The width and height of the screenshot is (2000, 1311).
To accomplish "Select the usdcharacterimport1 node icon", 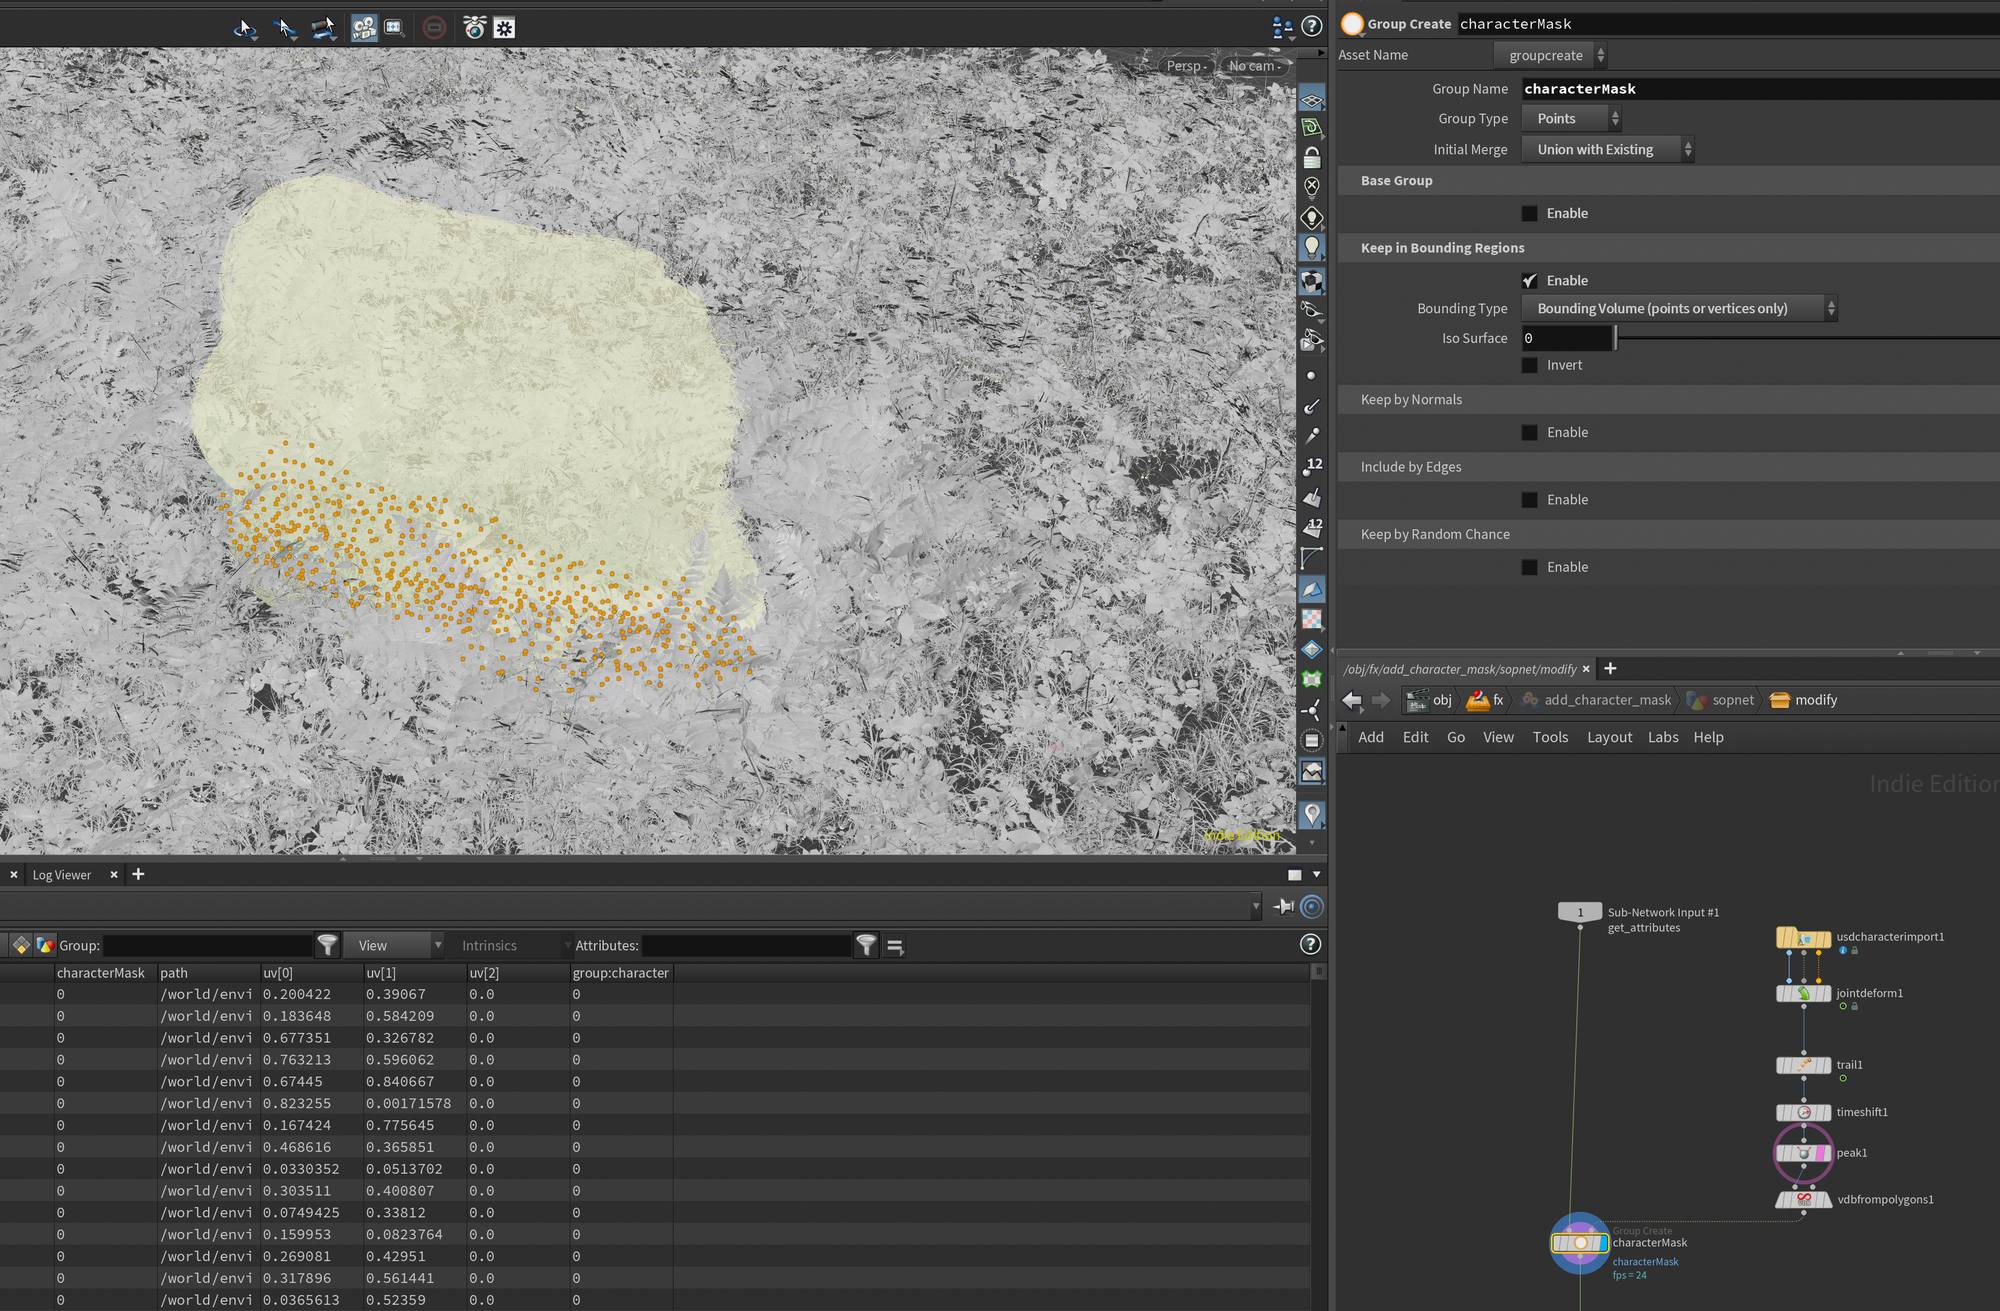I will tap(1803, 938).
